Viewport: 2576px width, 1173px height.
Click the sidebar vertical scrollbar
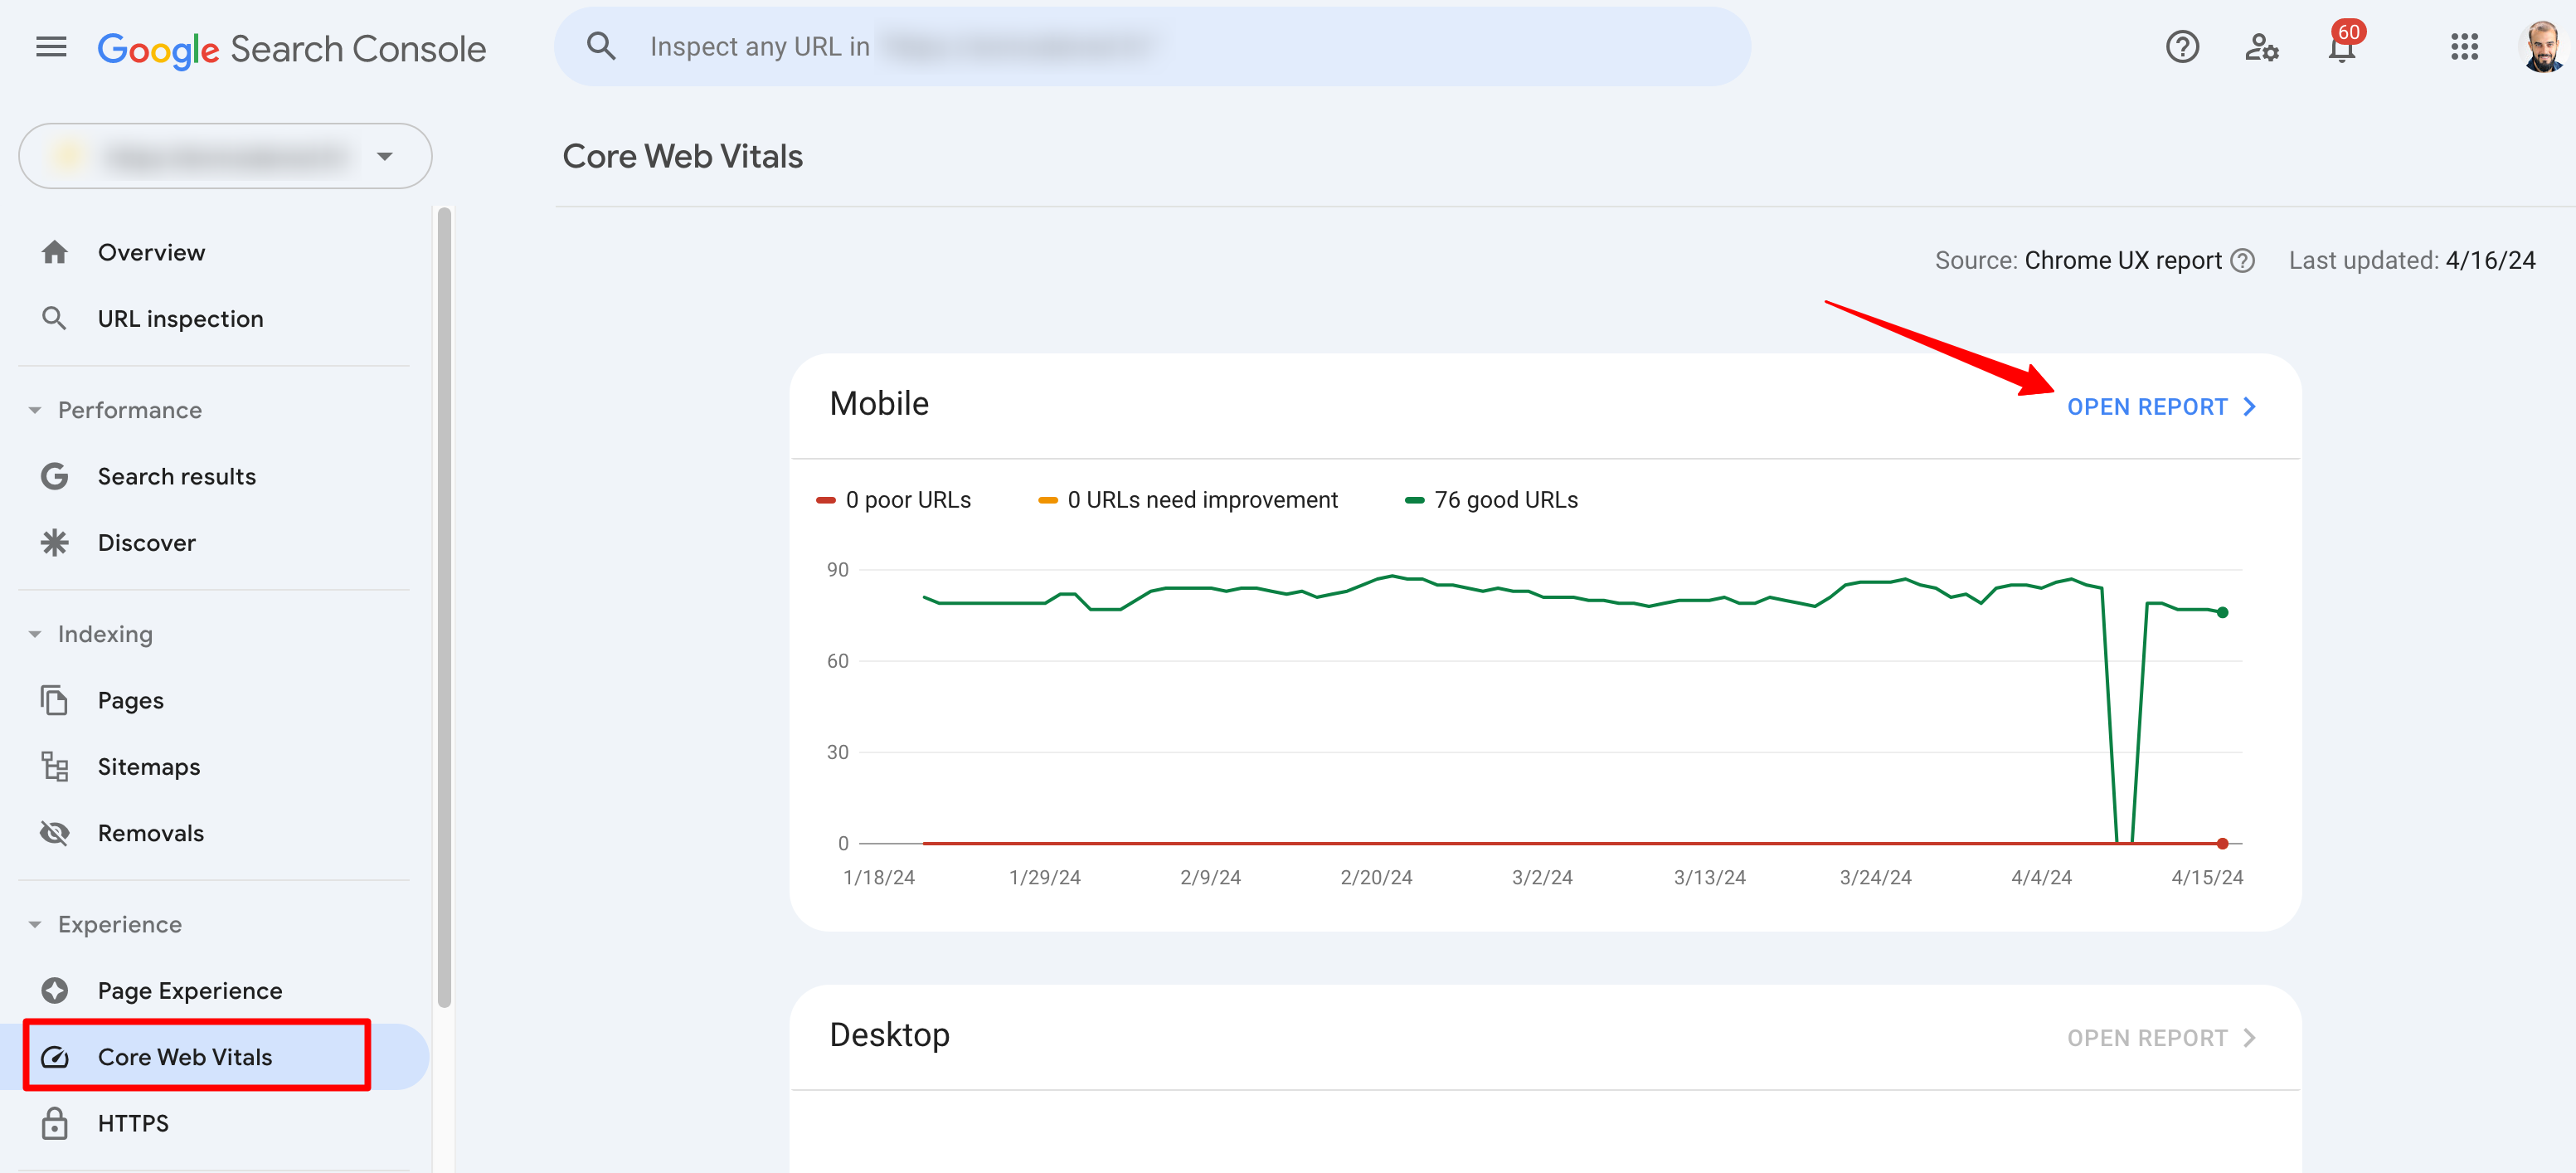point(444,608)
